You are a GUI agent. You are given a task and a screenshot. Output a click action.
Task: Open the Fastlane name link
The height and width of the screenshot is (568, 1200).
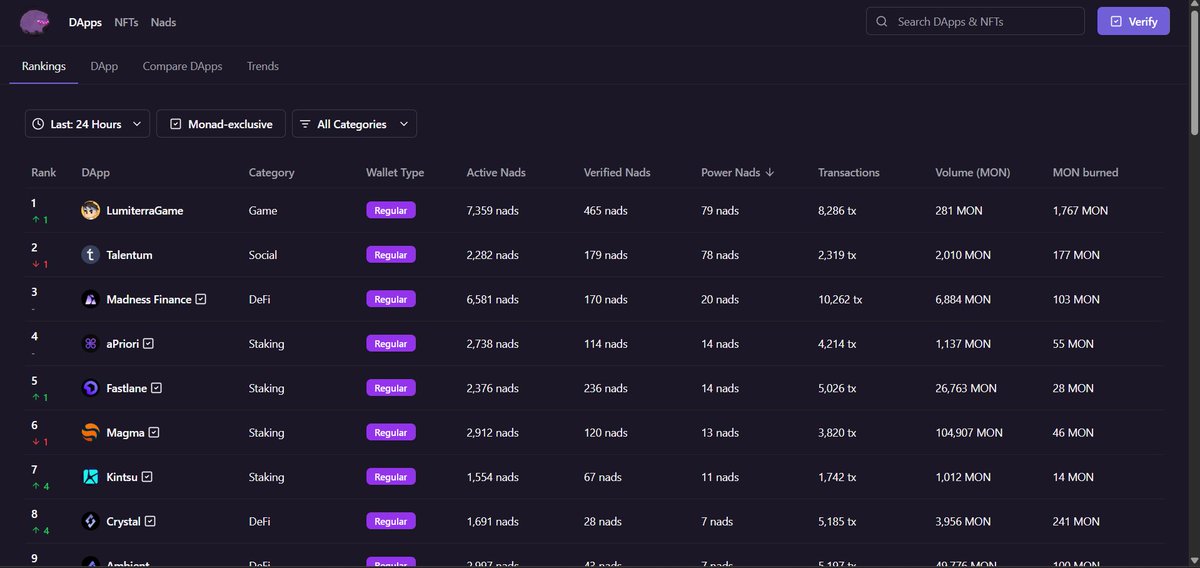(x=126, y=388)
